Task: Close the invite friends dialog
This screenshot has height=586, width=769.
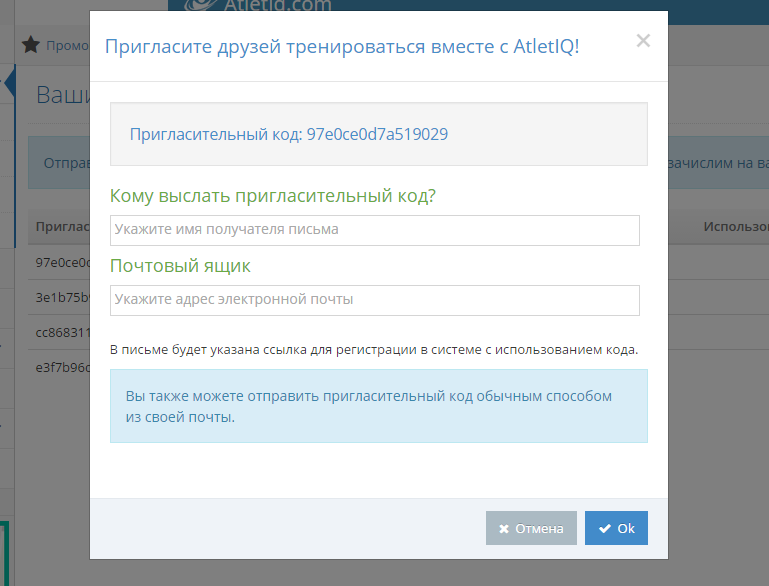Action: point(643,41)
